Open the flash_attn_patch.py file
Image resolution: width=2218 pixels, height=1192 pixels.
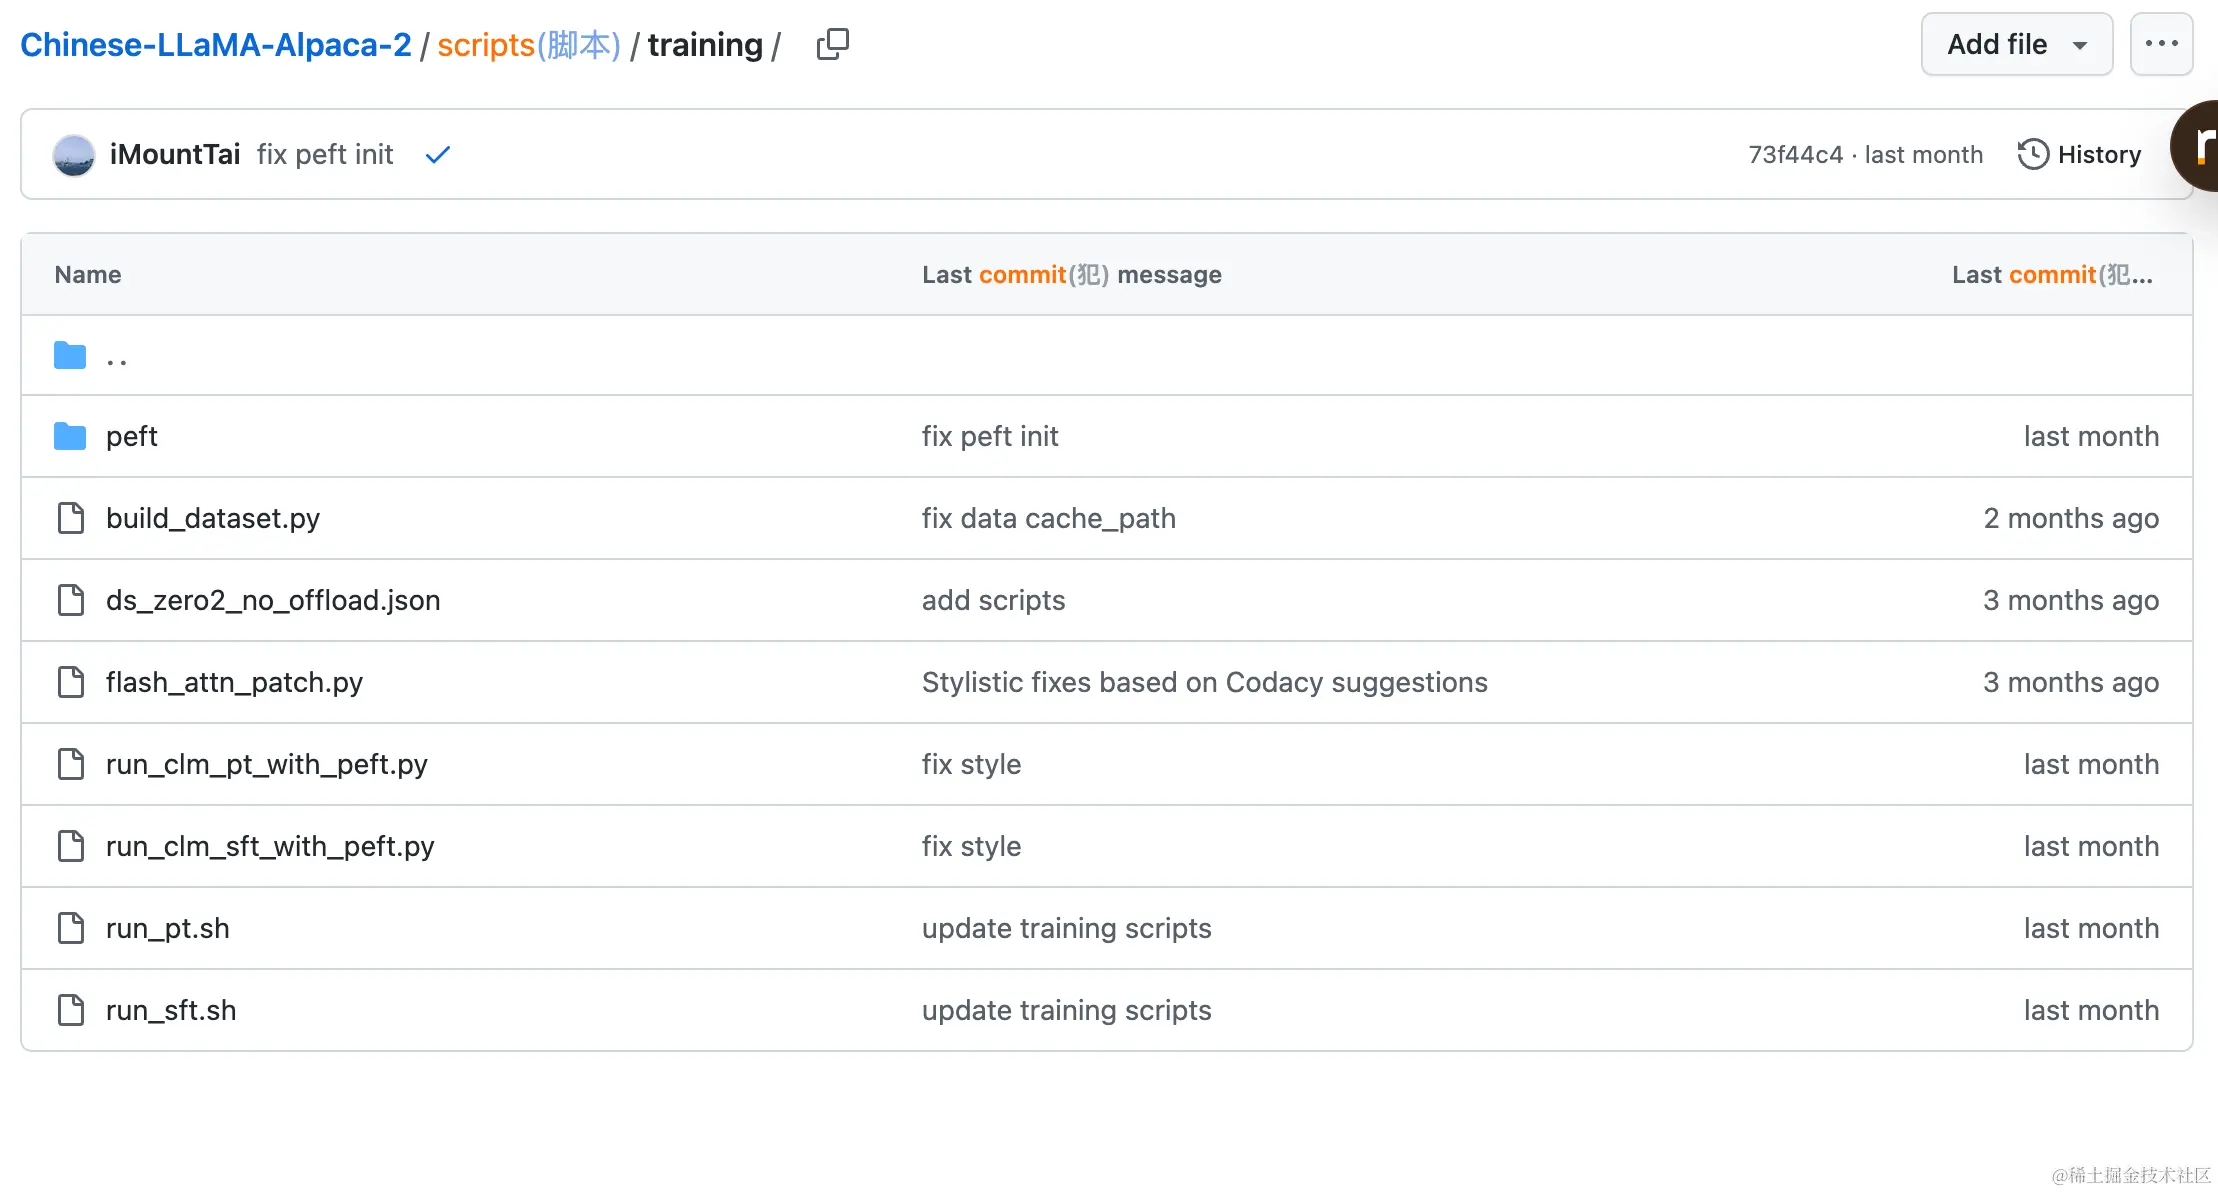[234, 682]
